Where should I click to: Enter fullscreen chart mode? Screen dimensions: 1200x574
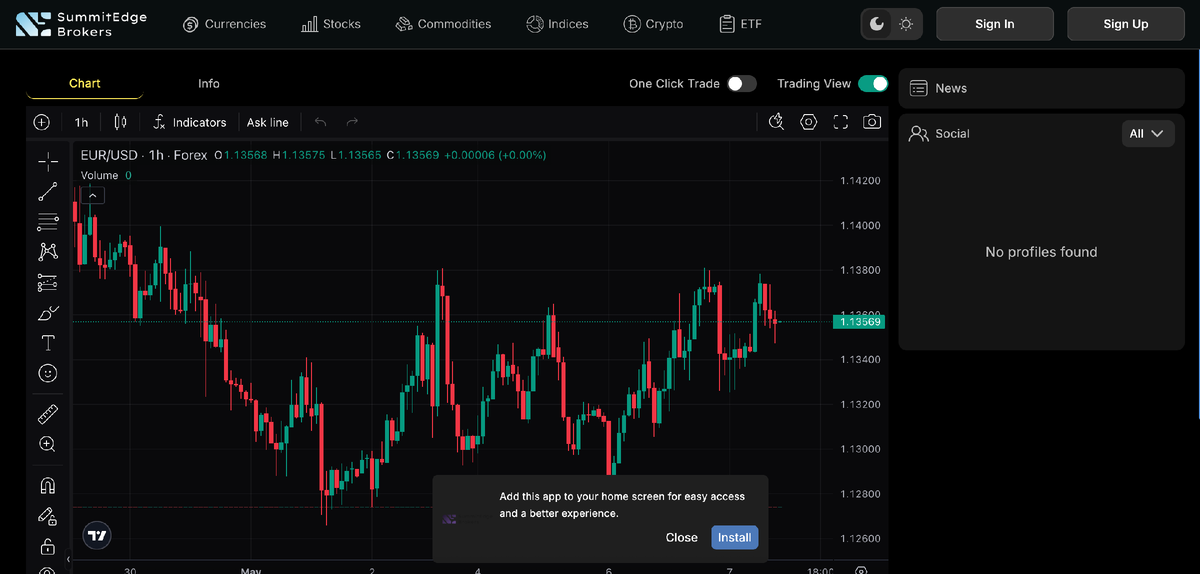pos(841,122)
